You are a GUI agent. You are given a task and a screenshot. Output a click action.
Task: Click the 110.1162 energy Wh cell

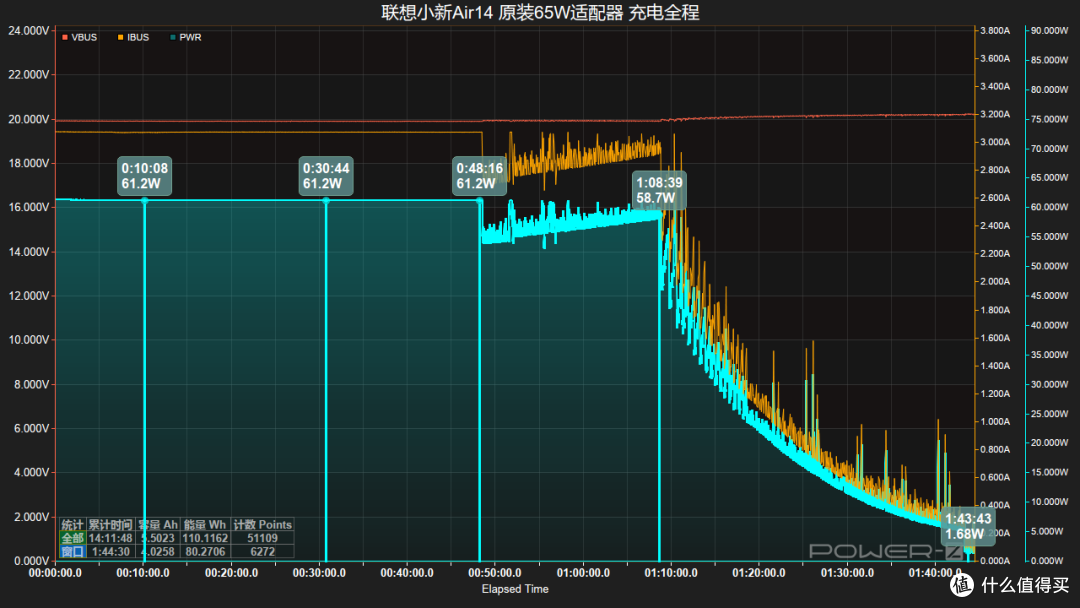tap(205, 538)
